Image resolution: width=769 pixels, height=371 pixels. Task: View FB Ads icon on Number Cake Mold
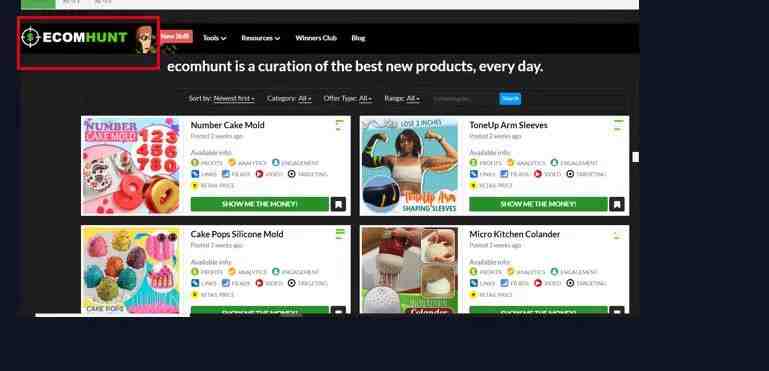tap(226, 174)
